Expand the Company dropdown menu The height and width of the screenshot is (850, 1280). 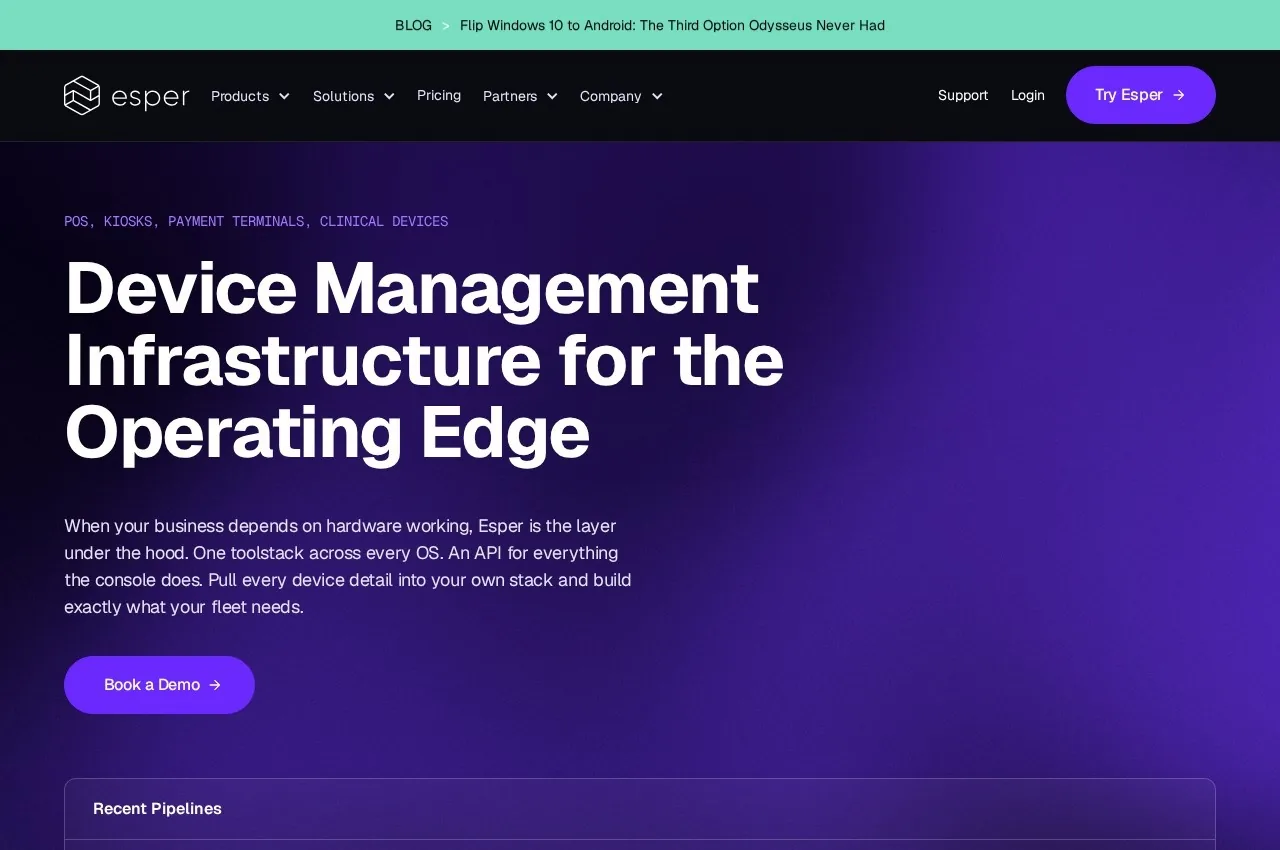pyautogui.click(x=621, y=96)
